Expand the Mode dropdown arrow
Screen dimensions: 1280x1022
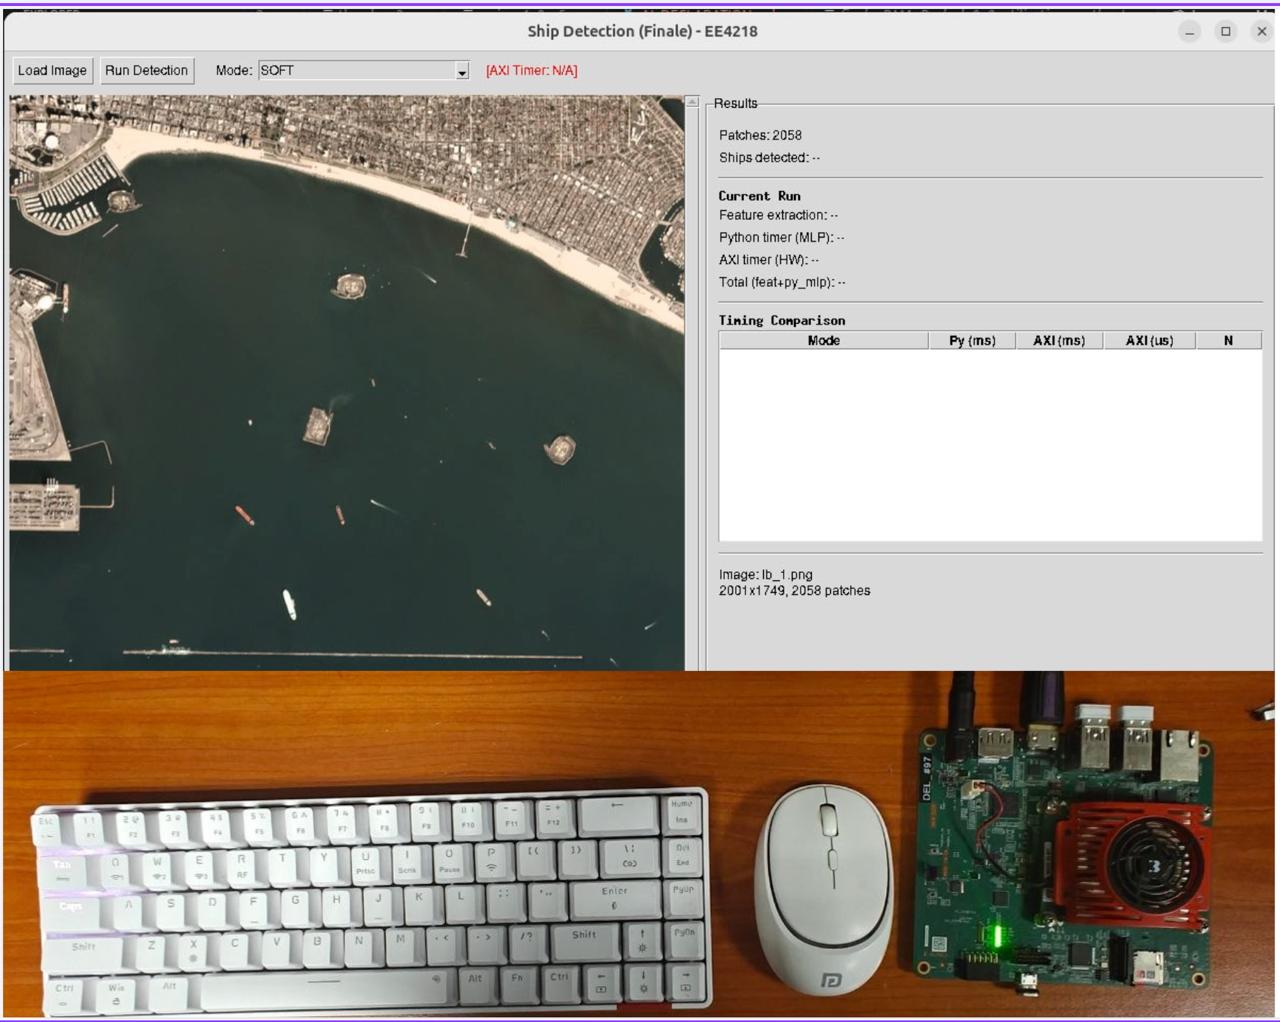click(462, 72)
